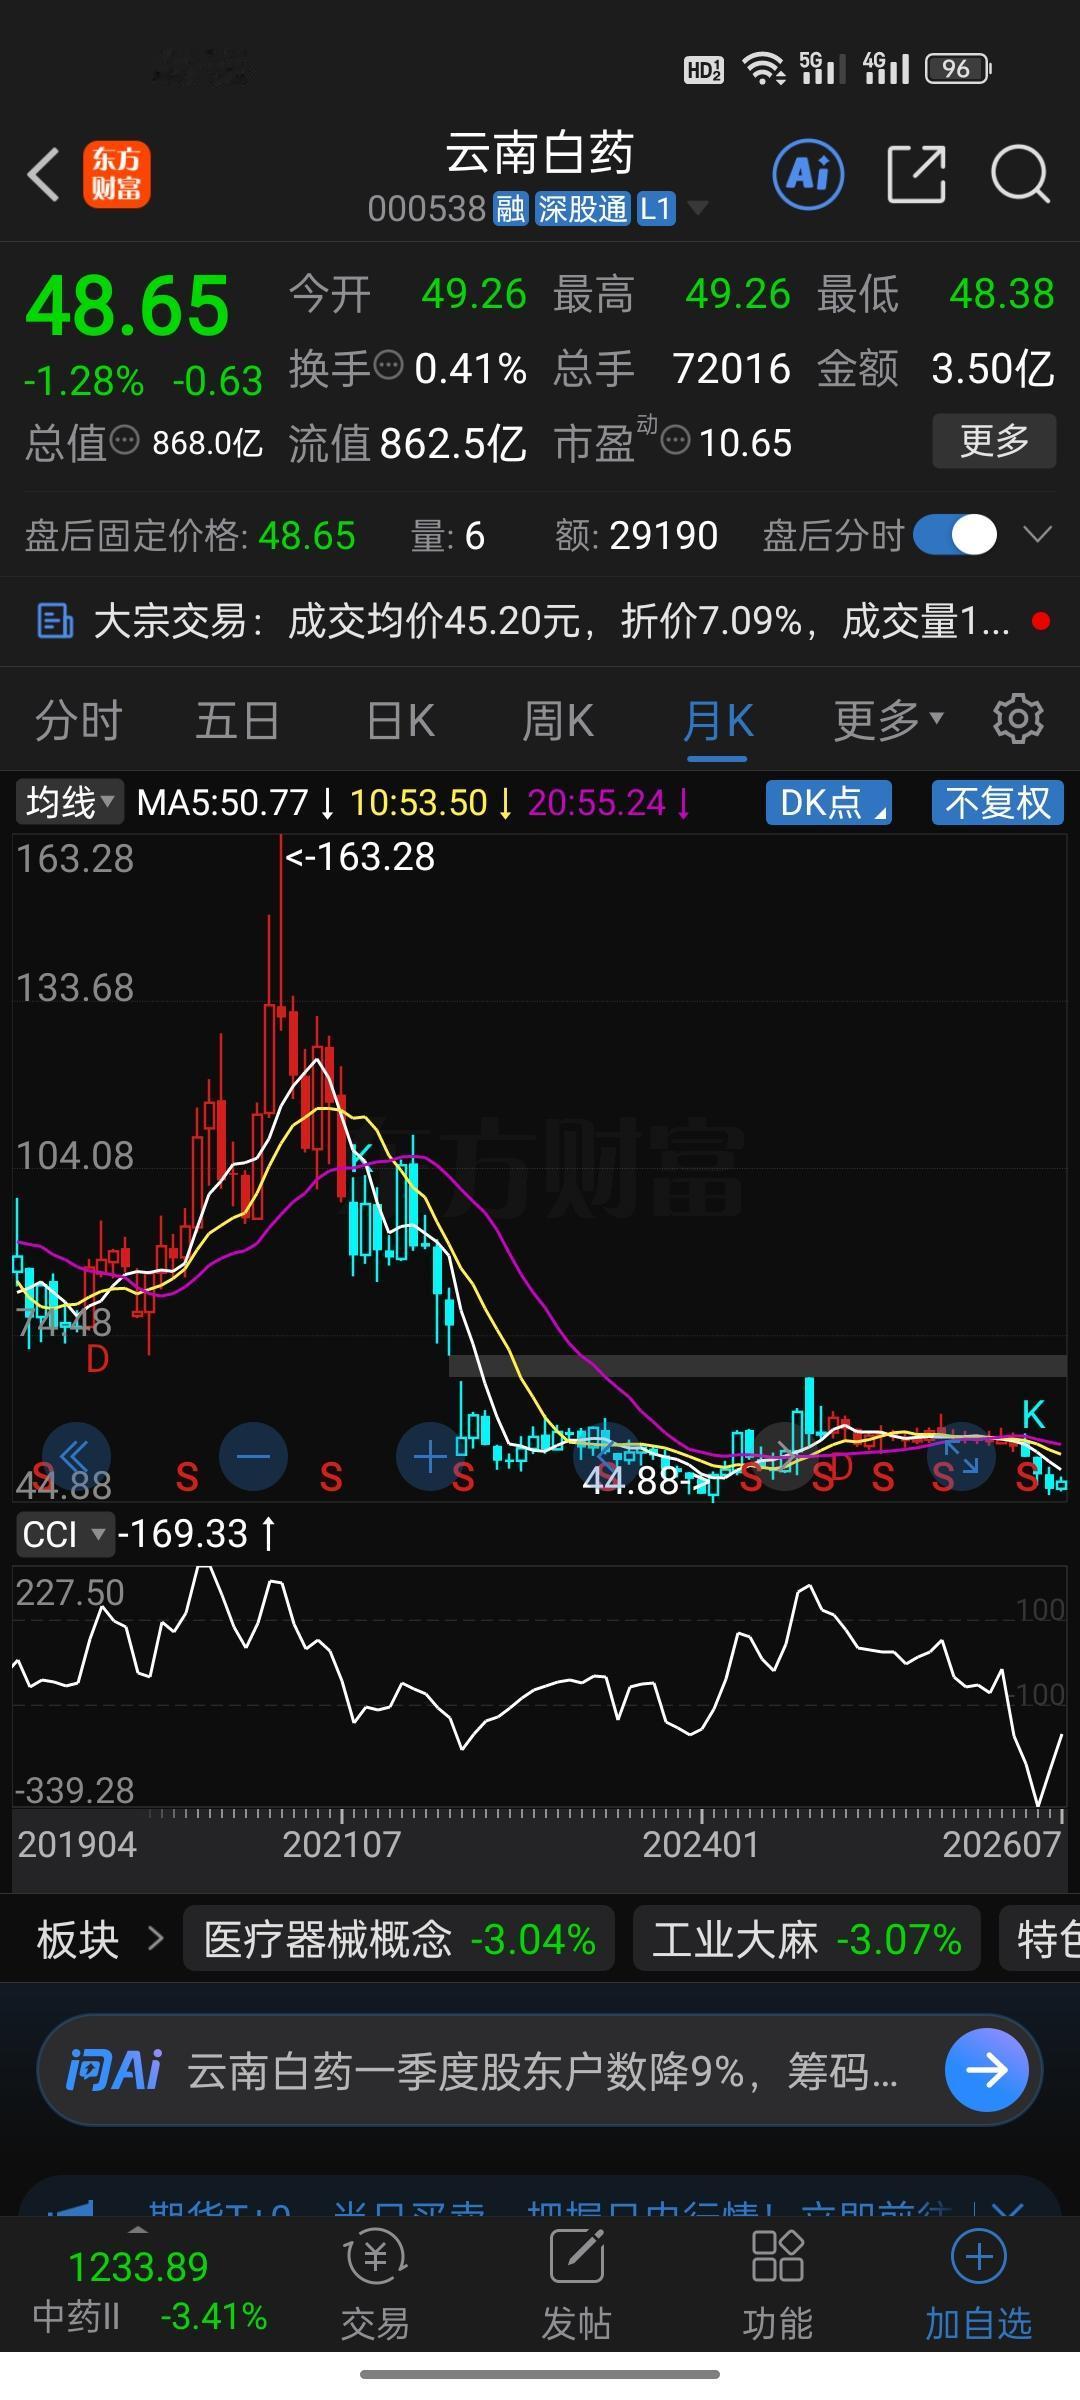Tap the 盘后固定价格 48.65 value
The image size is (1080, 2400).
click(x=307, y=536)
